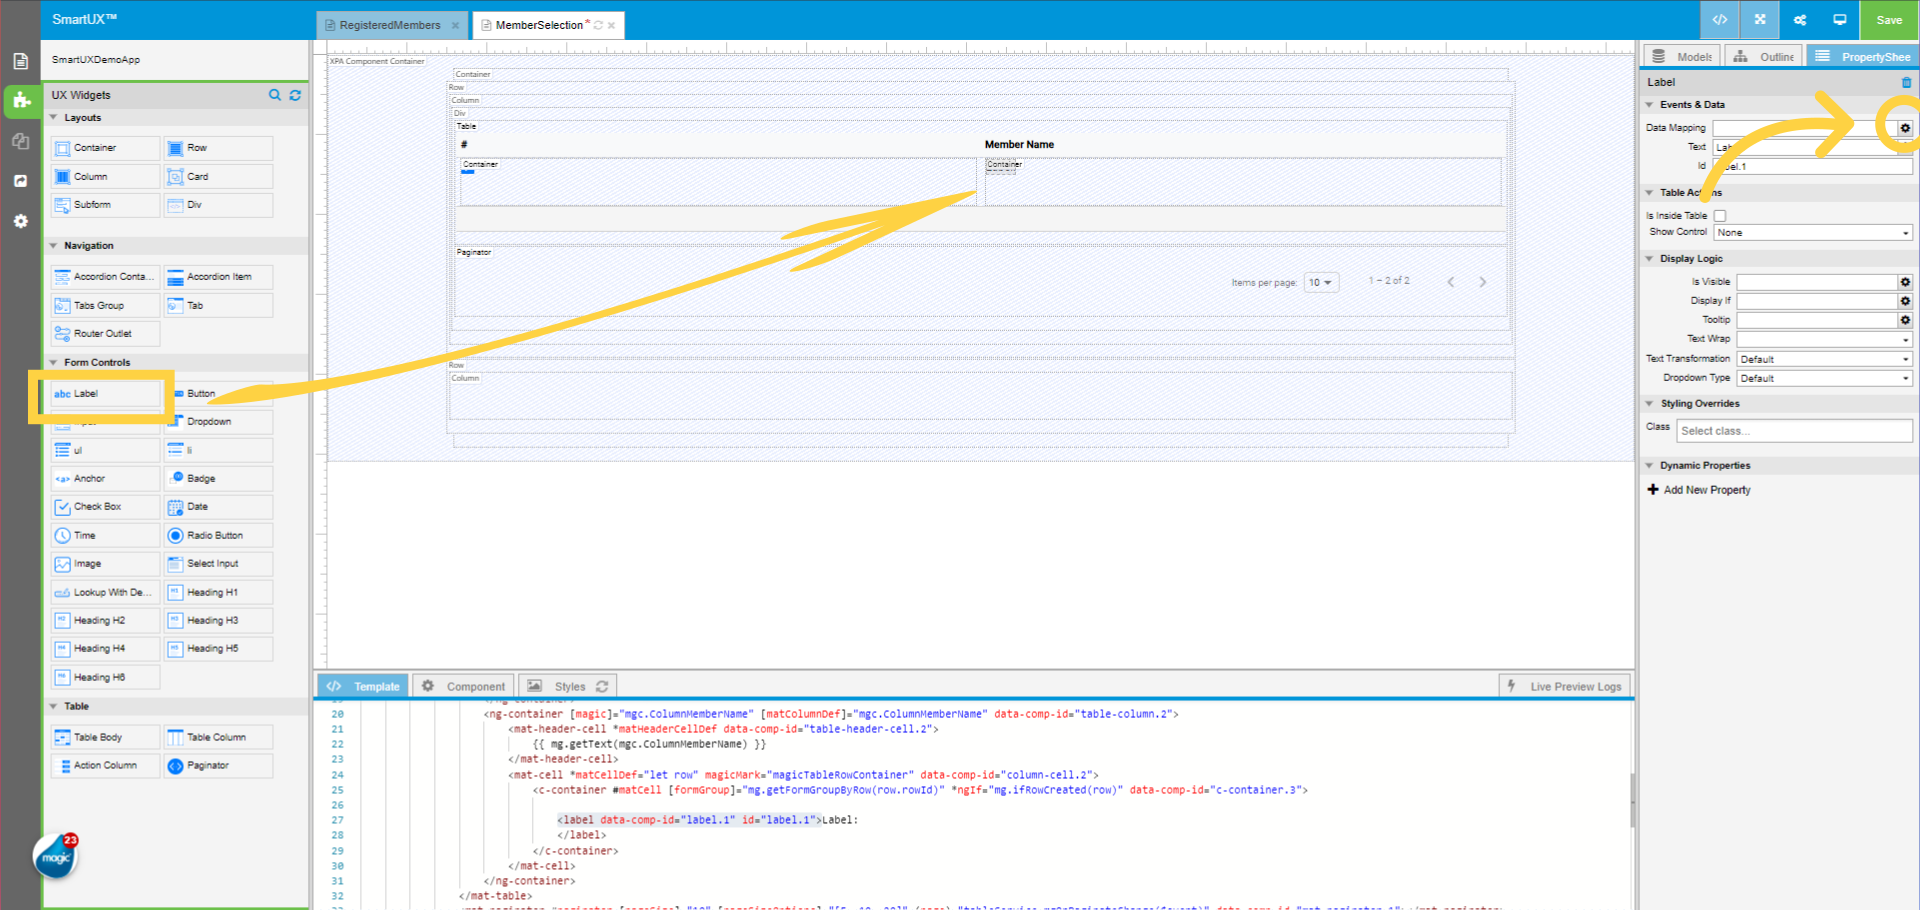
Task: Open Settings via the gear icon in sidebar
Action: coord(20,221)
